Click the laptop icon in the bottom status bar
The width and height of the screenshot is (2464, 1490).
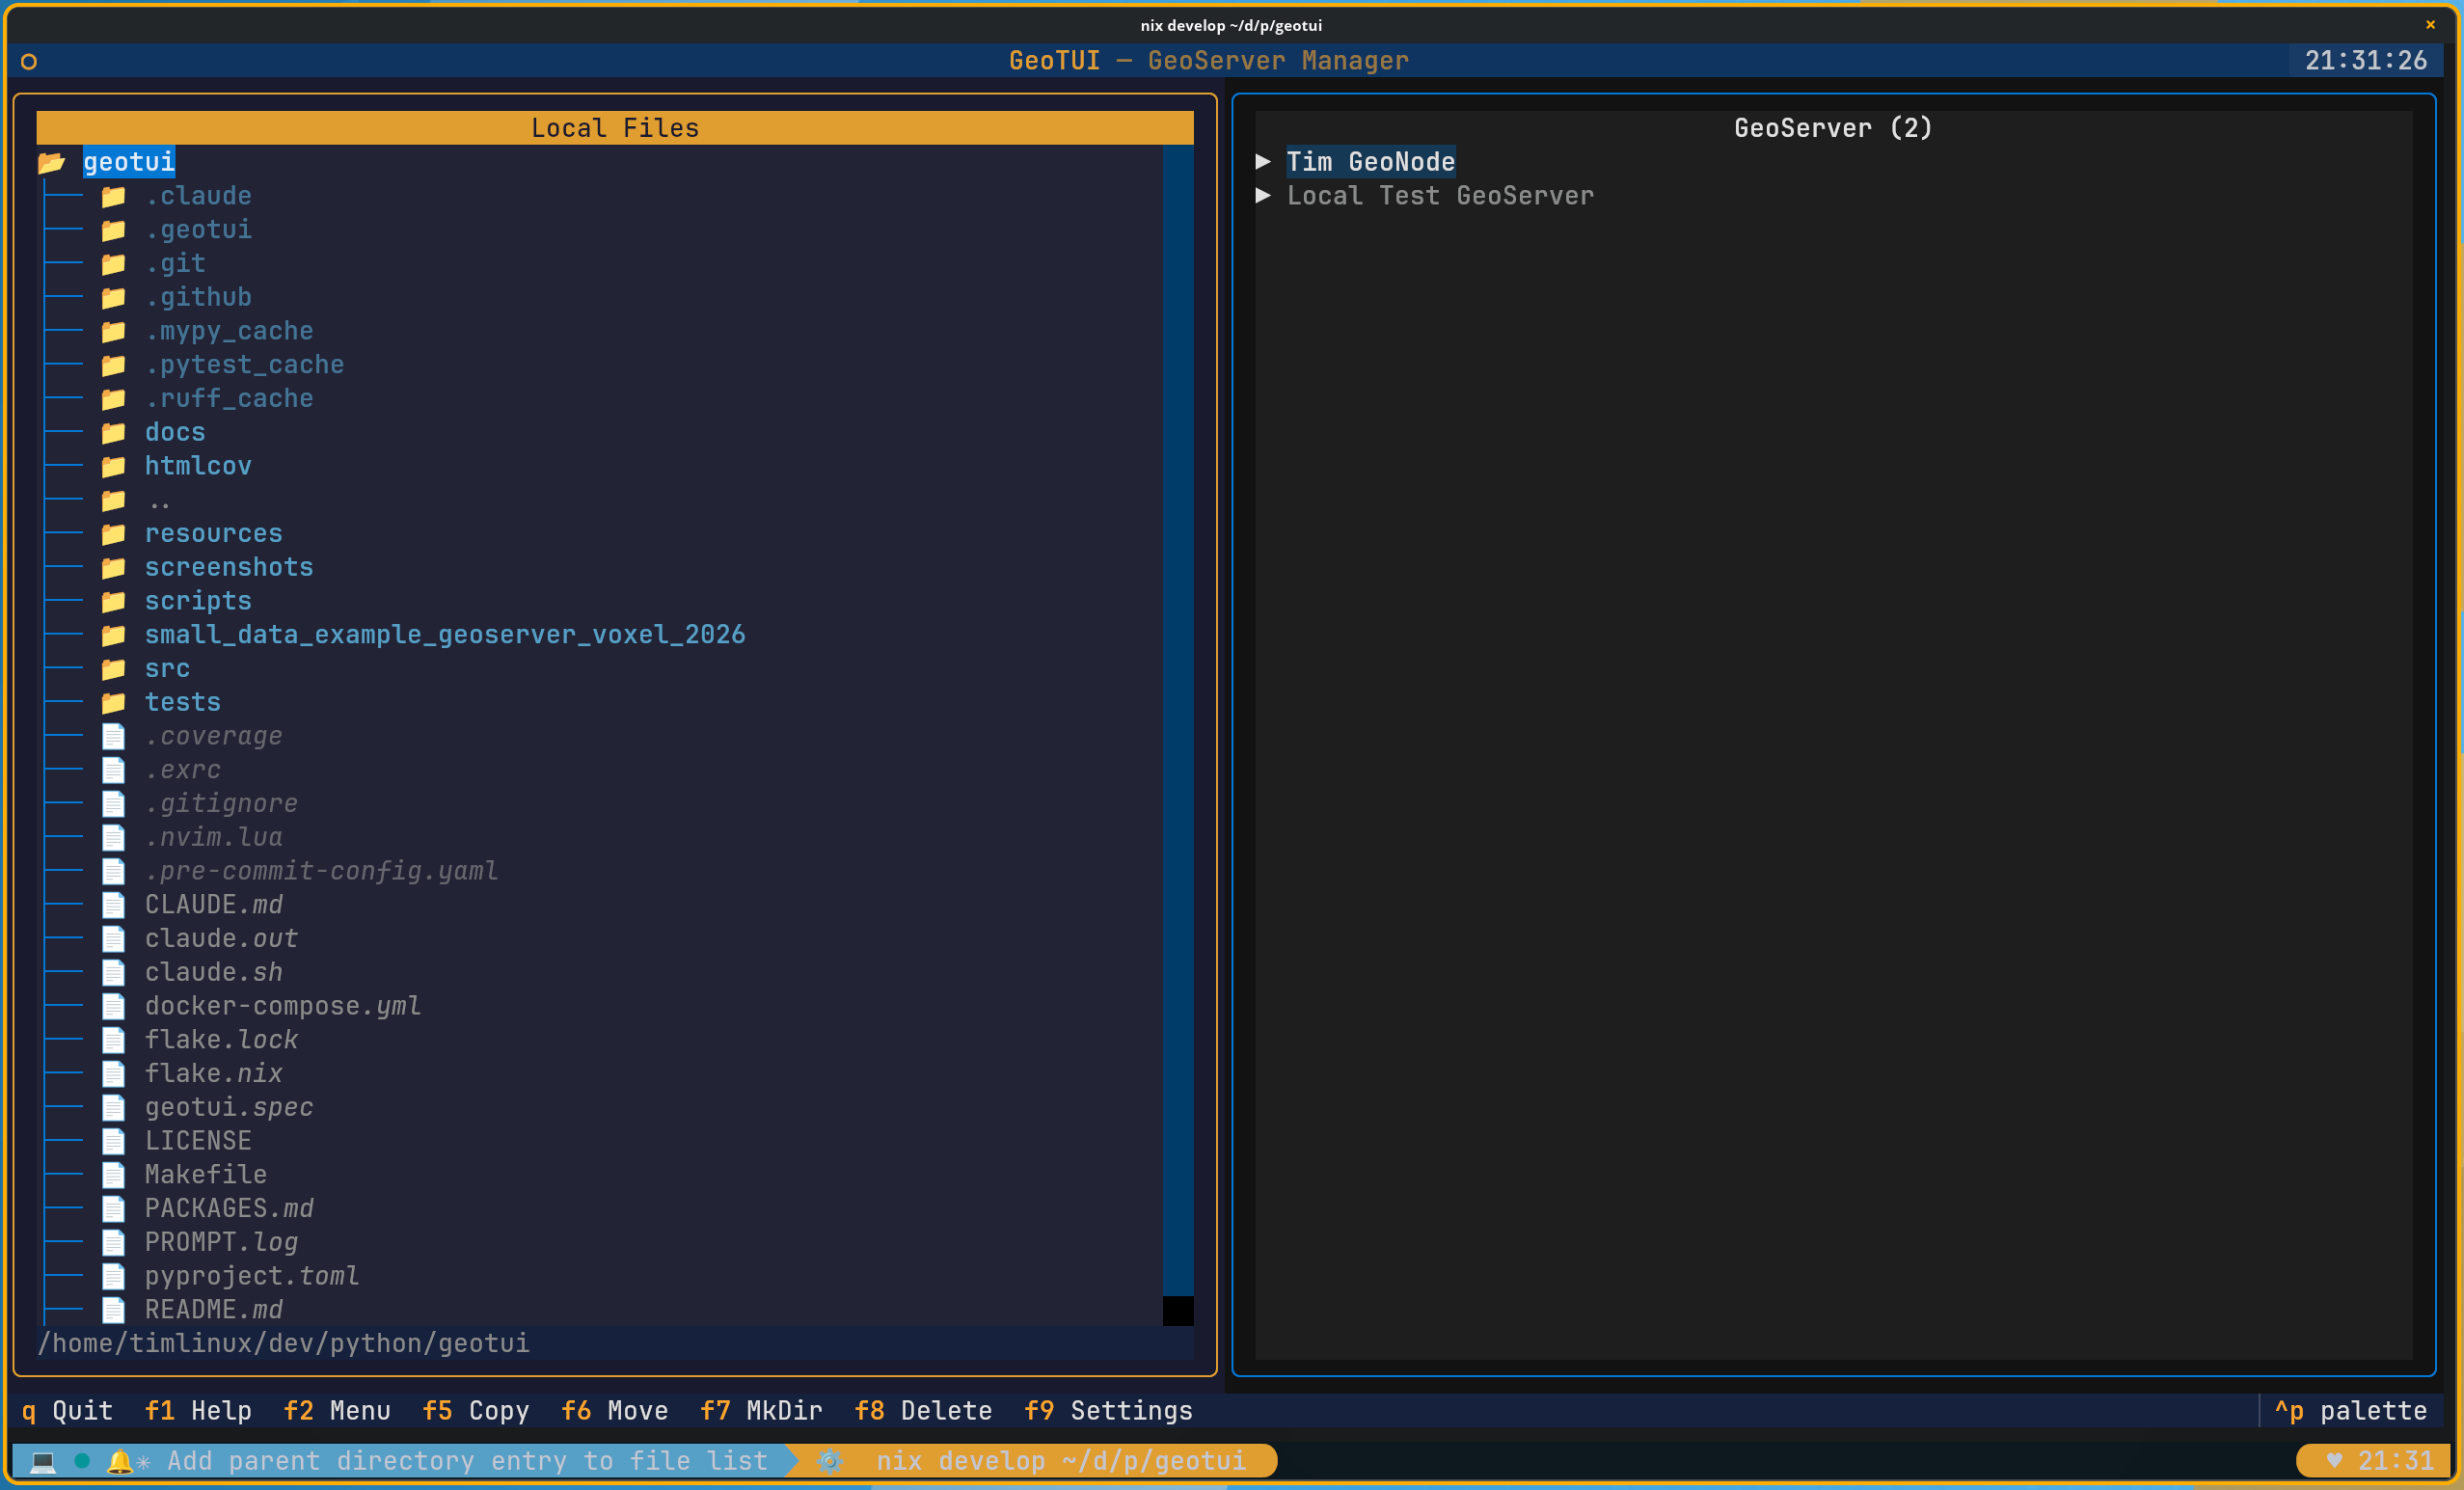tap(43, 1462)
